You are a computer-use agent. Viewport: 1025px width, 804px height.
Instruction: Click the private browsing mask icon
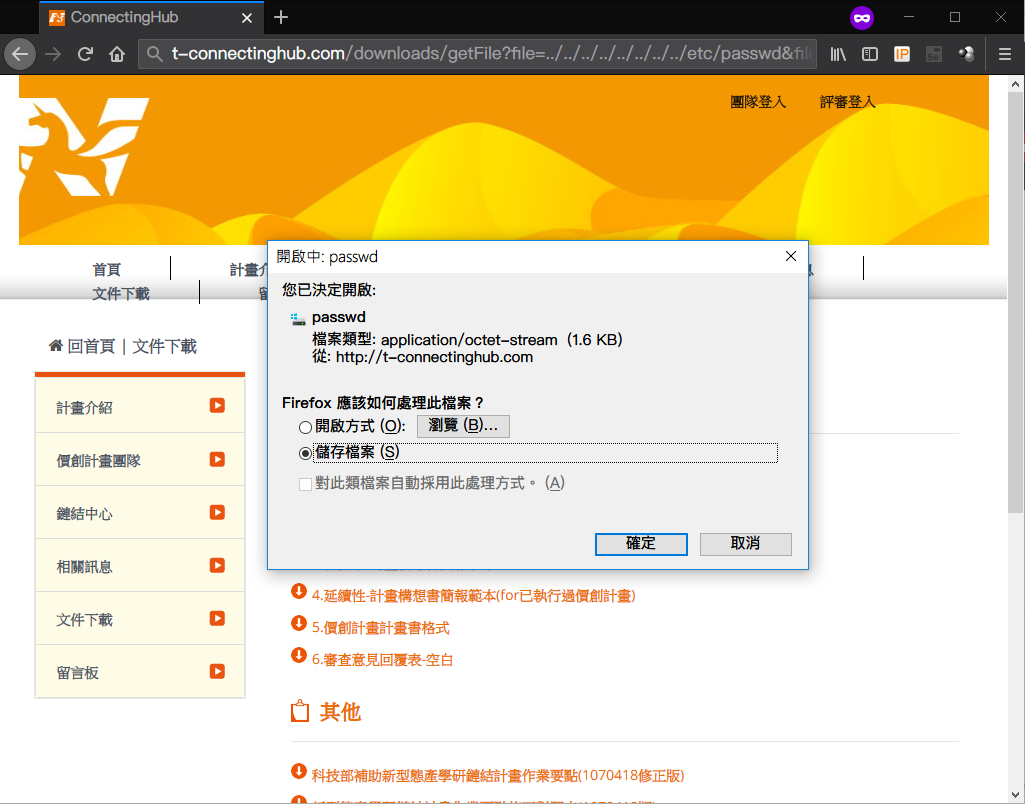(862, 18)
